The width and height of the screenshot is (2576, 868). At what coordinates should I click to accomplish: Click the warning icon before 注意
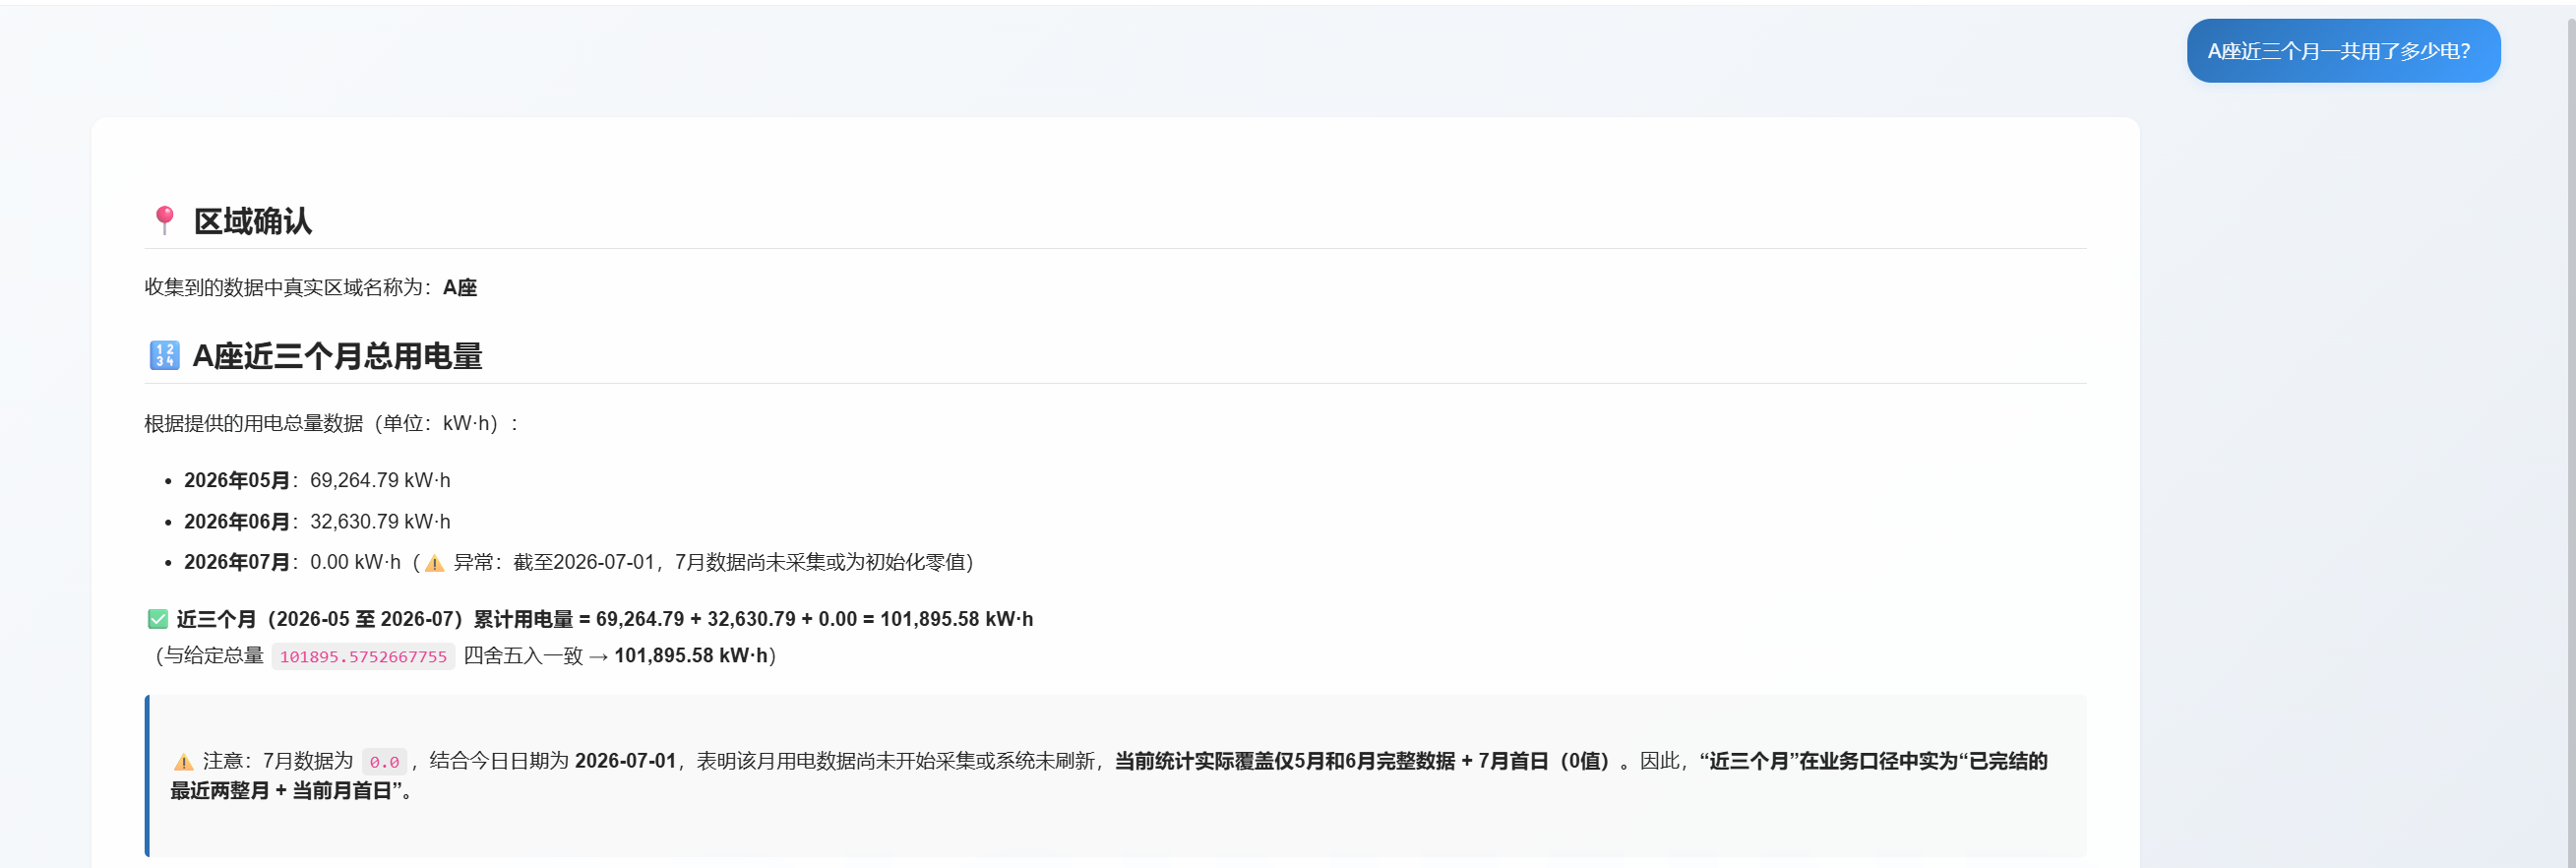[x=184, y=762]
